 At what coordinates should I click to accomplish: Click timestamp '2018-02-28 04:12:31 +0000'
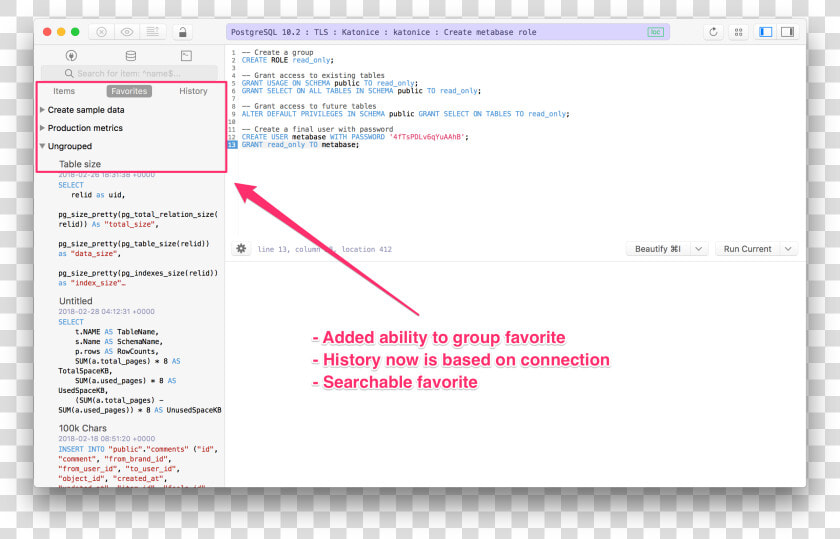[106, 311]
